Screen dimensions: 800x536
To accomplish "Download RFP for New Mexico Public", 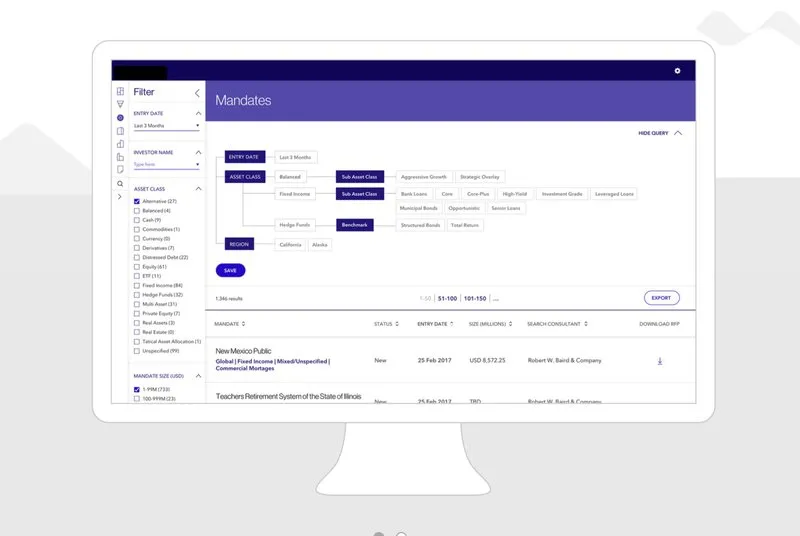I will (x=660, y=361).
